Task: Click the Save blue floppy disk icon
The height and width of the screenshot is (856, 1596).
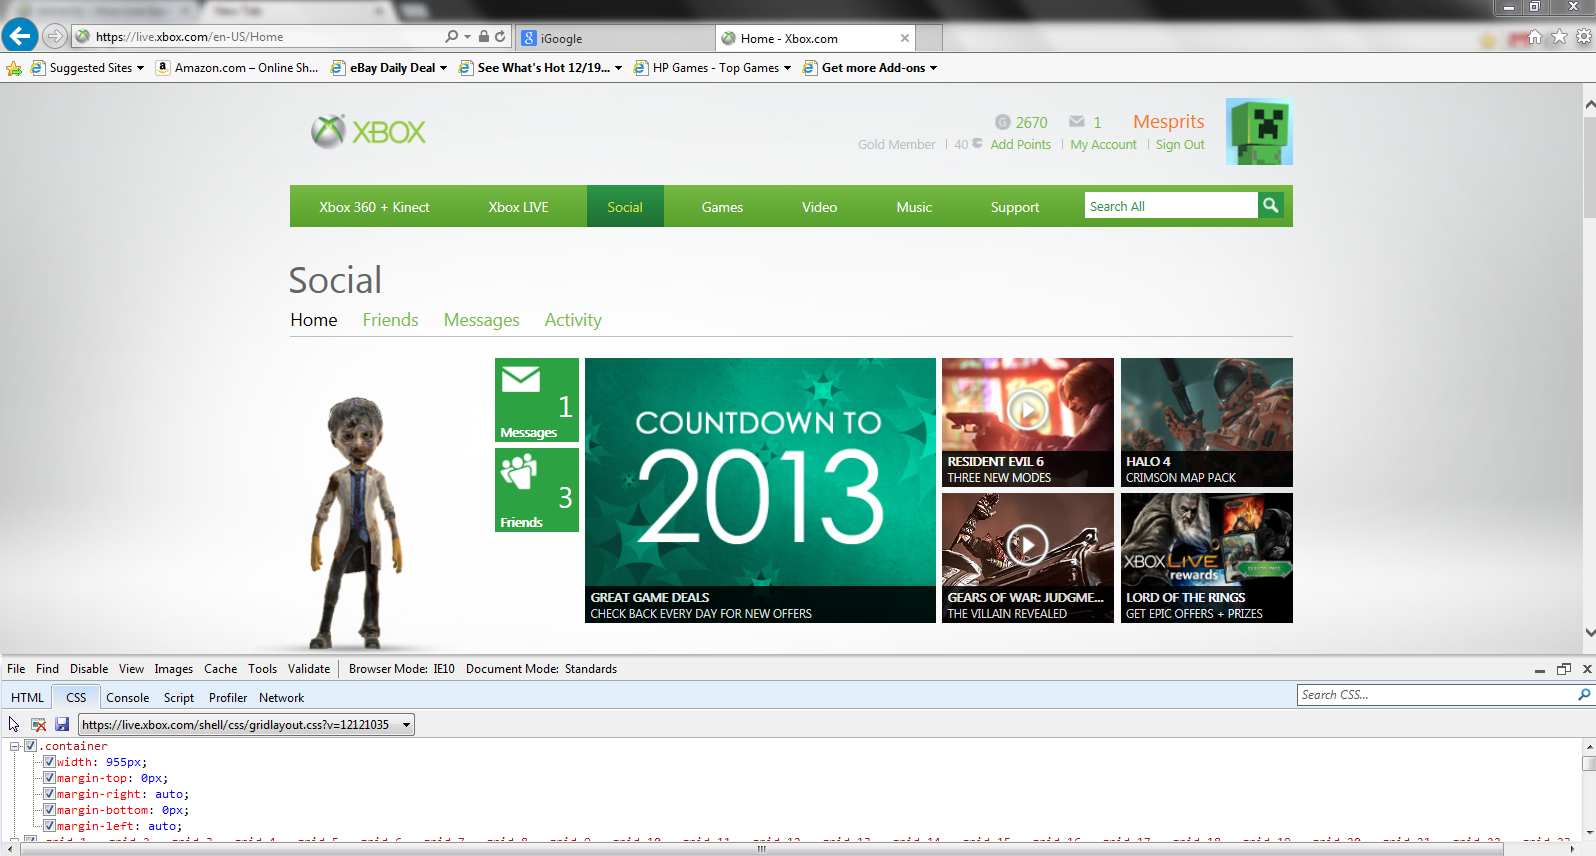Action: 62,724
